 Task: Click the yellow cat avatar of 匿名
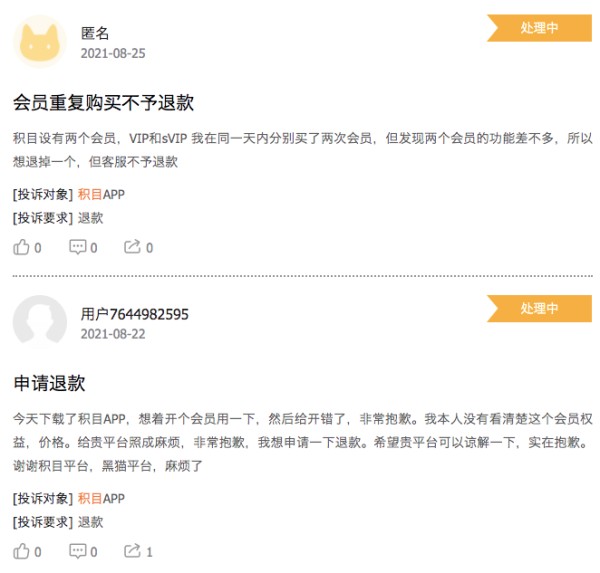pos(40,42)
